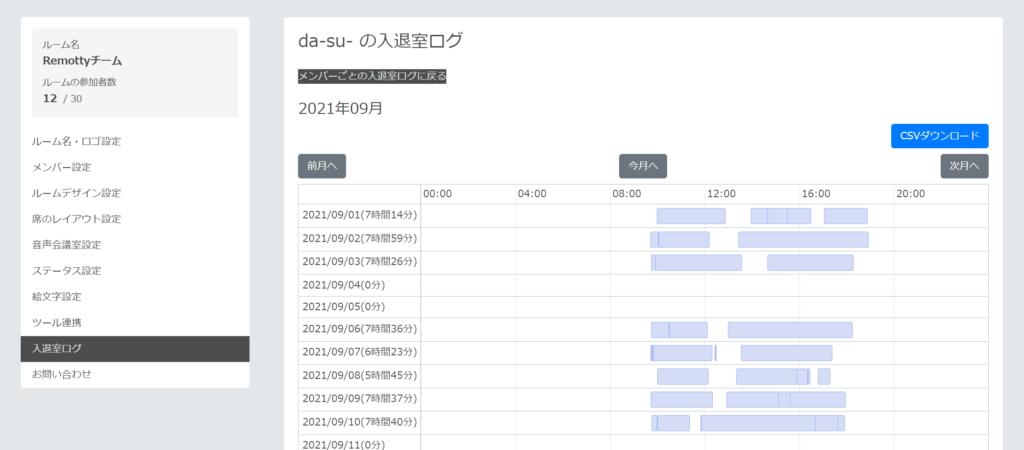
Task: Click afternoon session bar on 2021/09/06
Action: click(790, 330)
